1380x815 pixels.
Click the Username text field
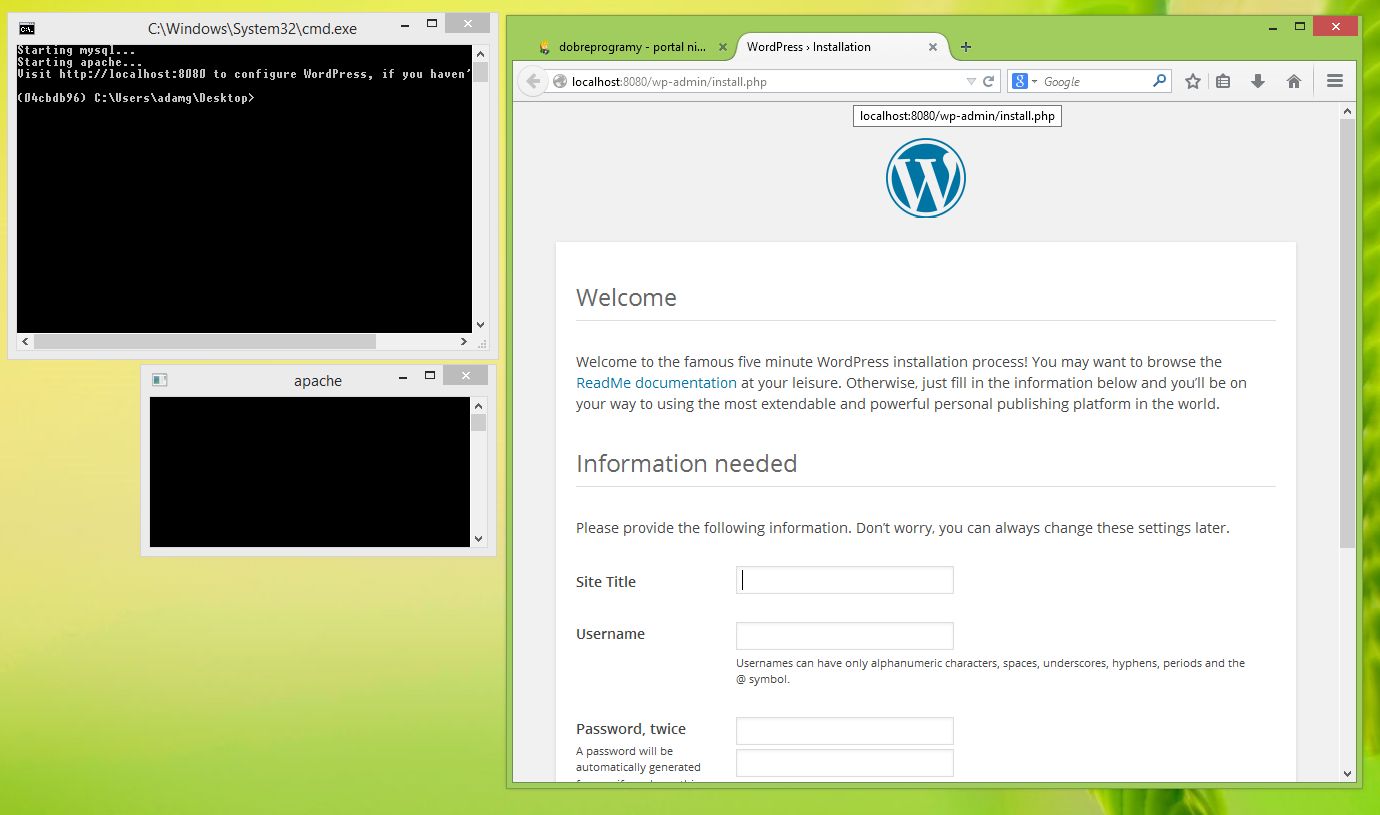[845, 636]
